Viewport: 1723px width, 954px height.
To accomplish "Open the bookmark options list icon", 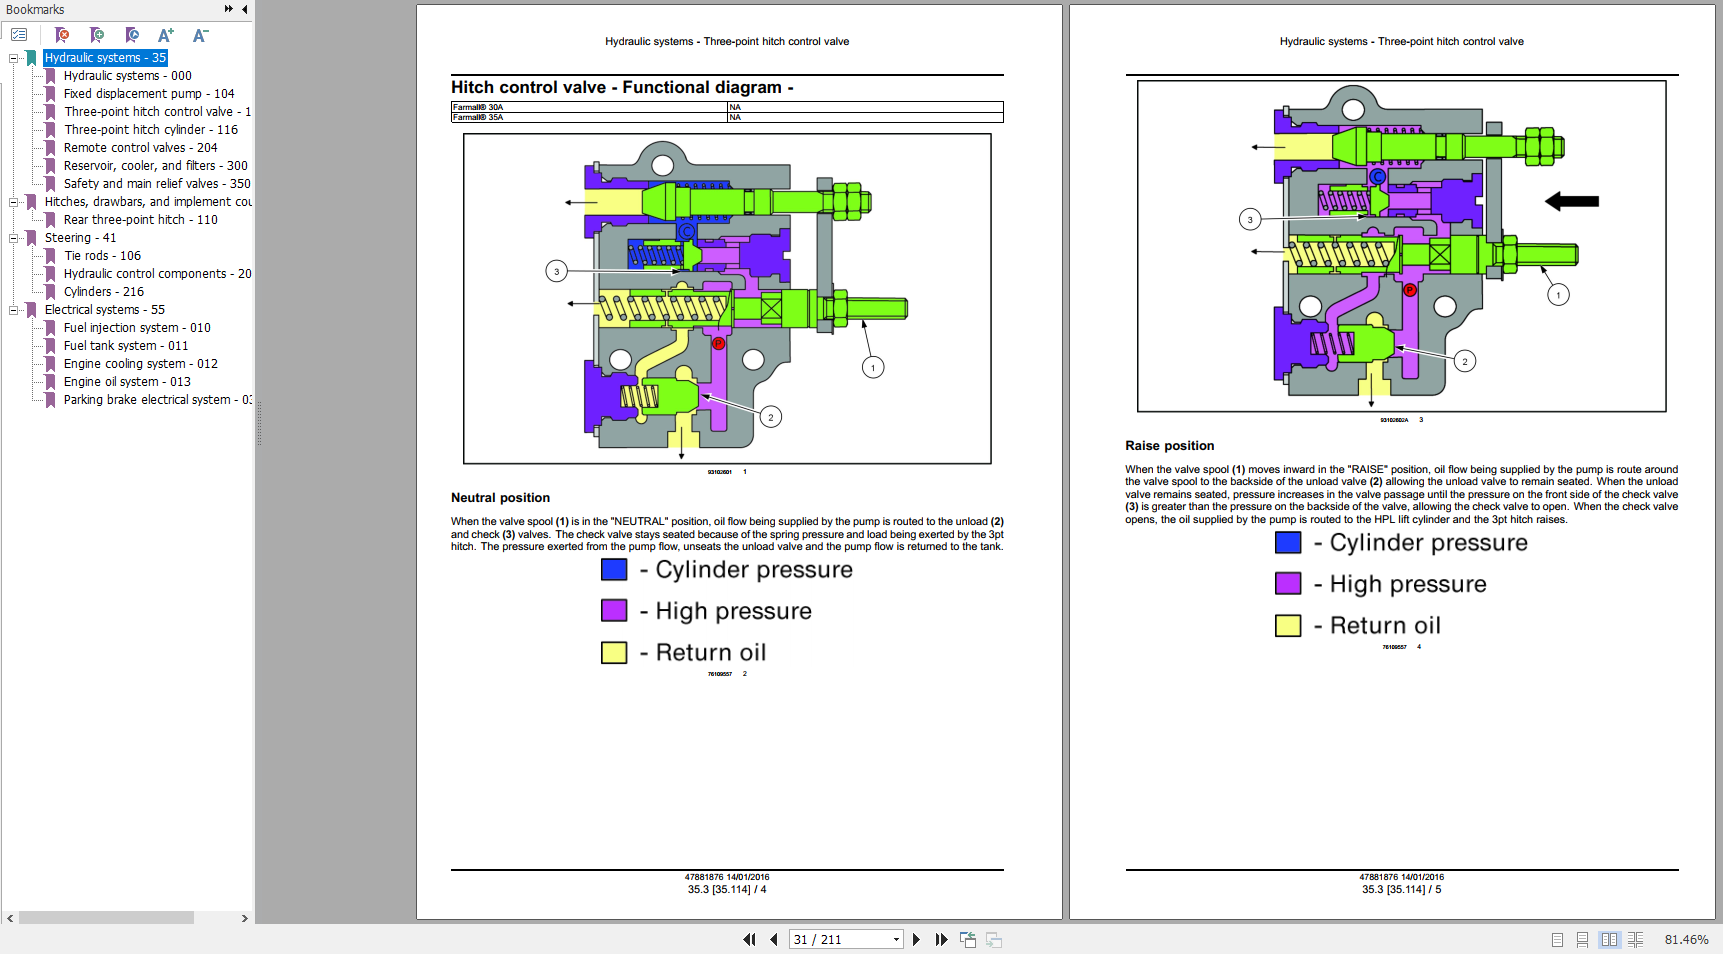I will tap(19, 35).
